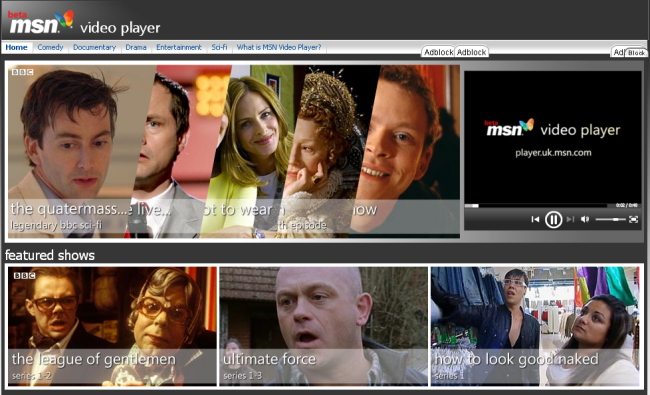Viewport: 650px width, 395px height.
Task: Open How to Look Good Naked show
Action: (535, 326)
